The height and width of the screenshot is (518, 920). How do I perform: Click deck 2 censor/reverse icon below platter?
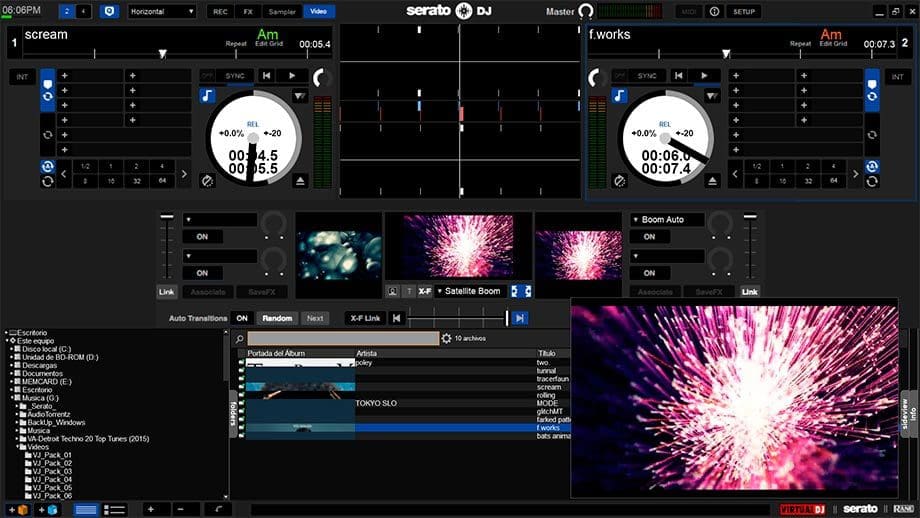620,181
